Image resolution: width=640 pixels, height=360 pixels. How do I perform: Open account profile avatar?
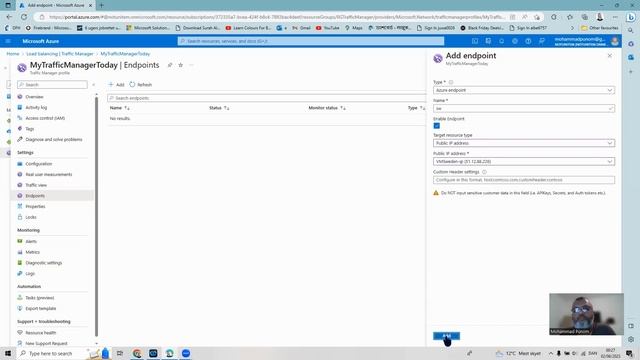[615, 41]
